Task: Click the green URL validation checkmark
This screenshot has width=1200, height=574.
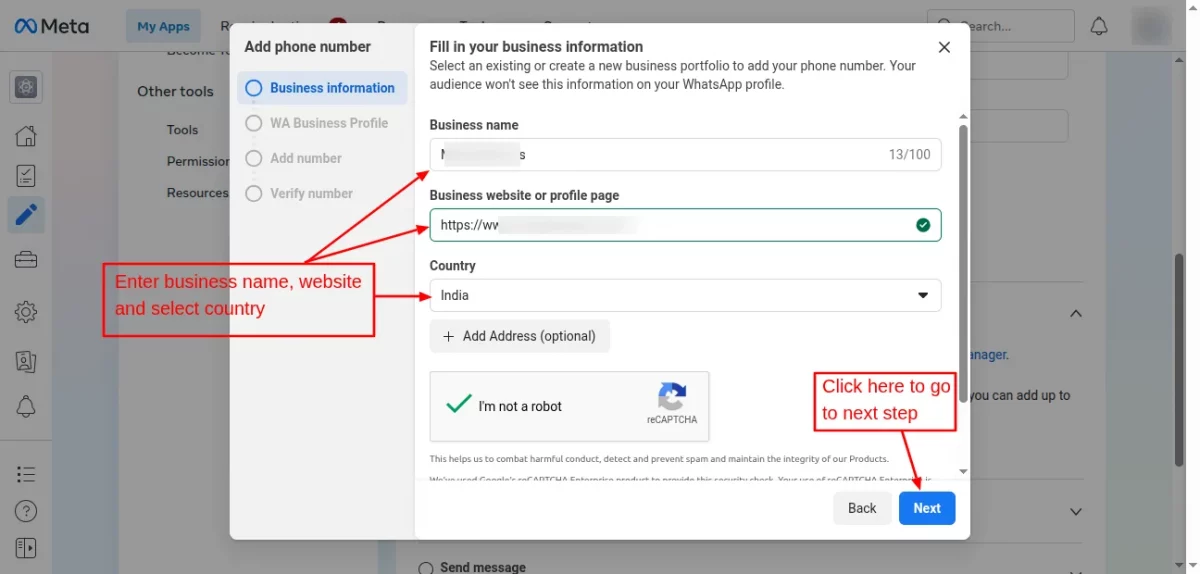Action: [923, 225]
